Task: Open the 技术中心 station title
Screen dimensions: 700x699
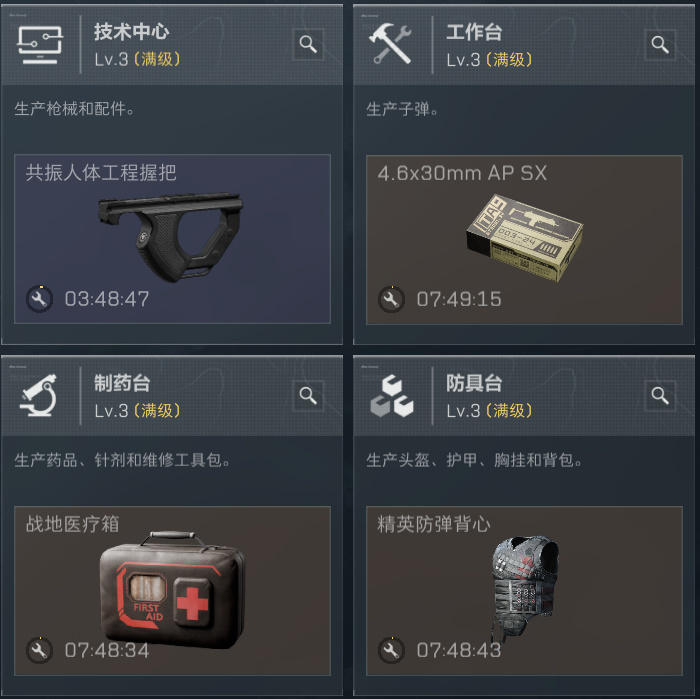Action: (x=131, y=32)
